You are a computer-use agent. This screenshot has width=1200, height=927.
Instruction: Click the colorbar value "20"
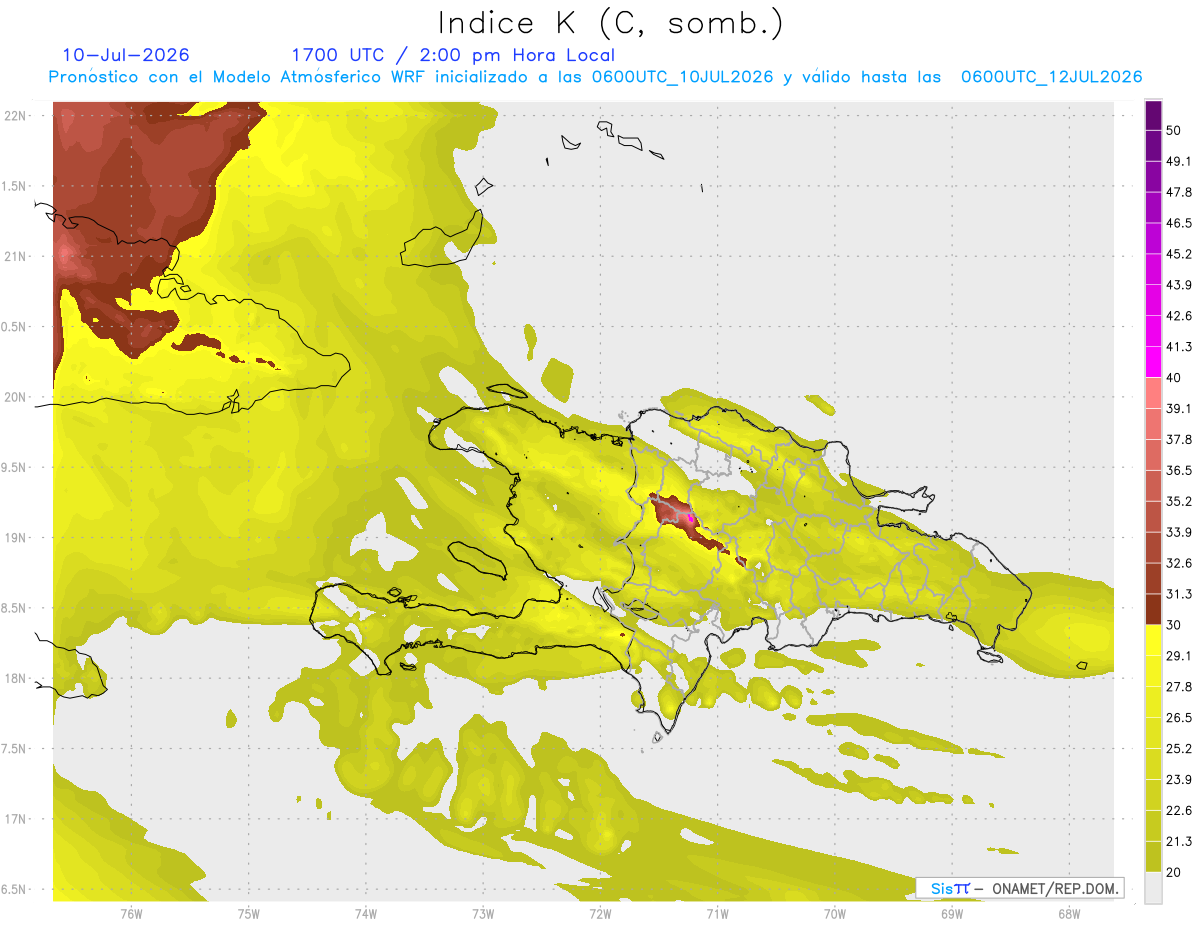(x=1174, y=873)
